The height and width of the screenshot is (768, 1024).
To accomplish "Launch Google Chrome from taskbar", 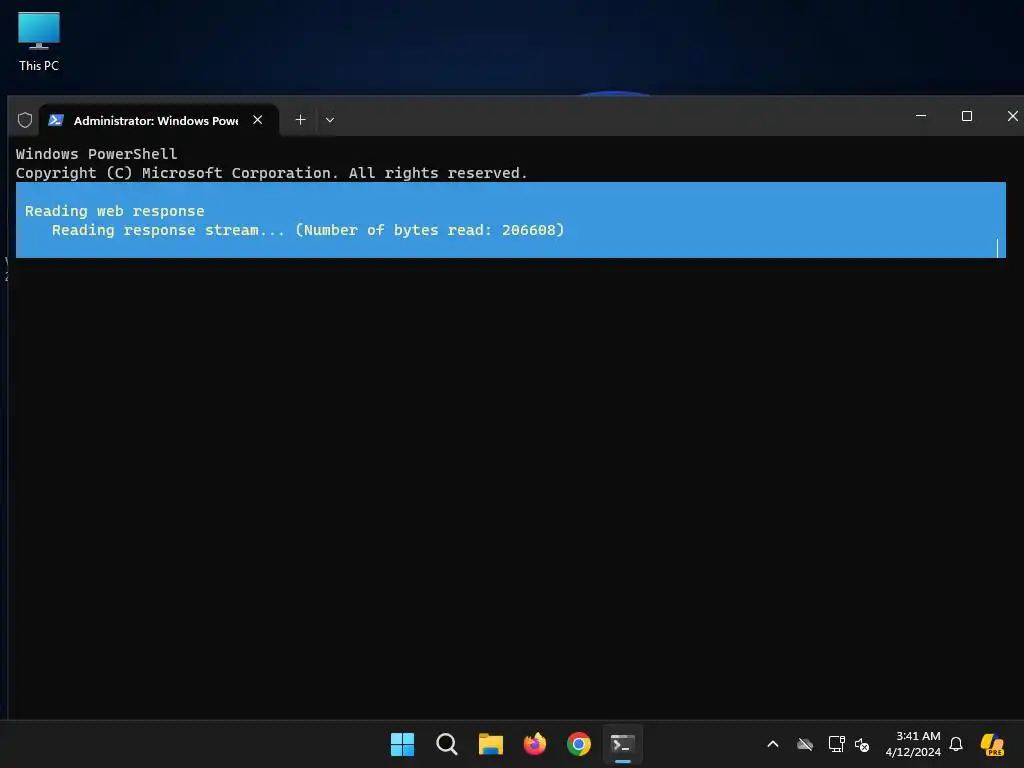I will click(x=579, y=744).
